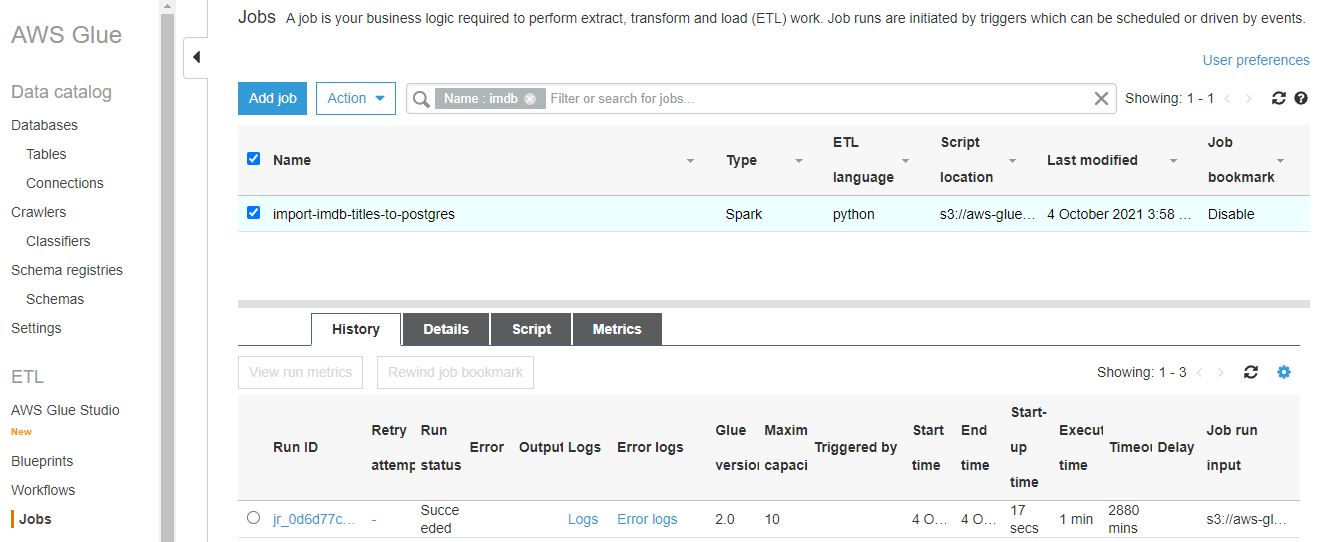Collapse the sidebar with the left arrow toggle
The image size is (1320, 542).
pos(196,57)
